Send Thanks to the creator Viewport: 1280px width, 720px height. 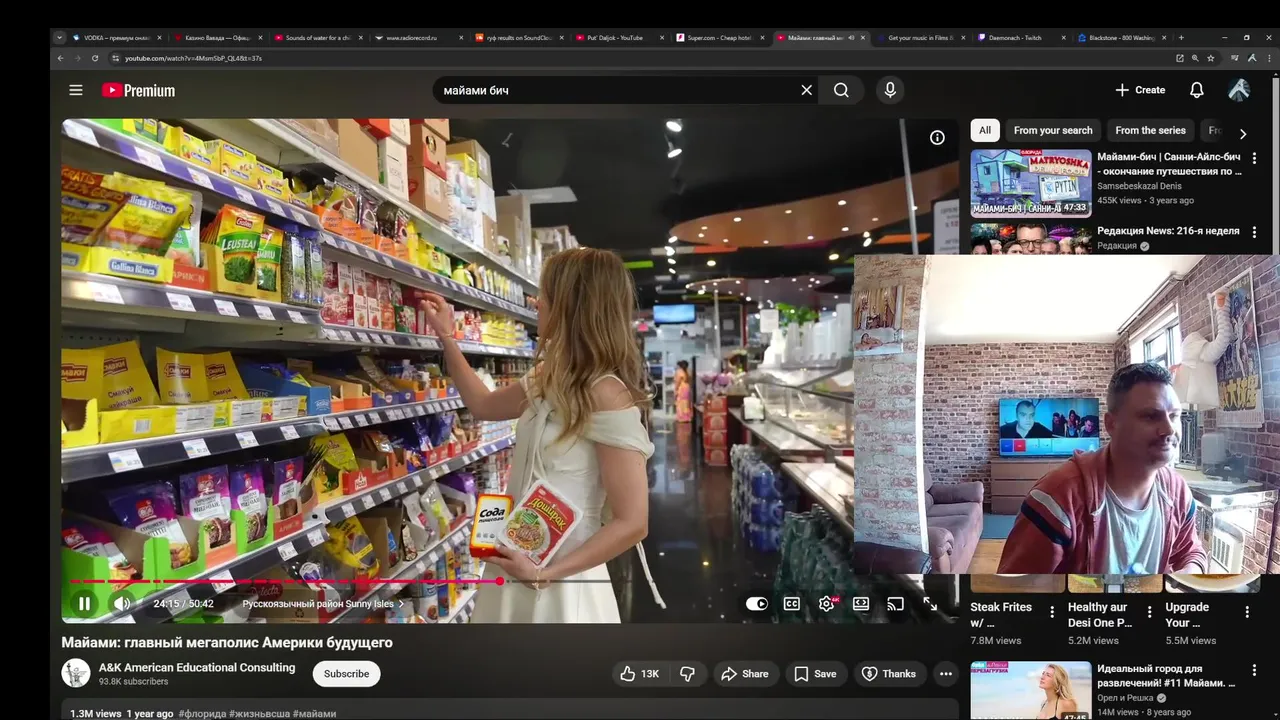(889, 674)
